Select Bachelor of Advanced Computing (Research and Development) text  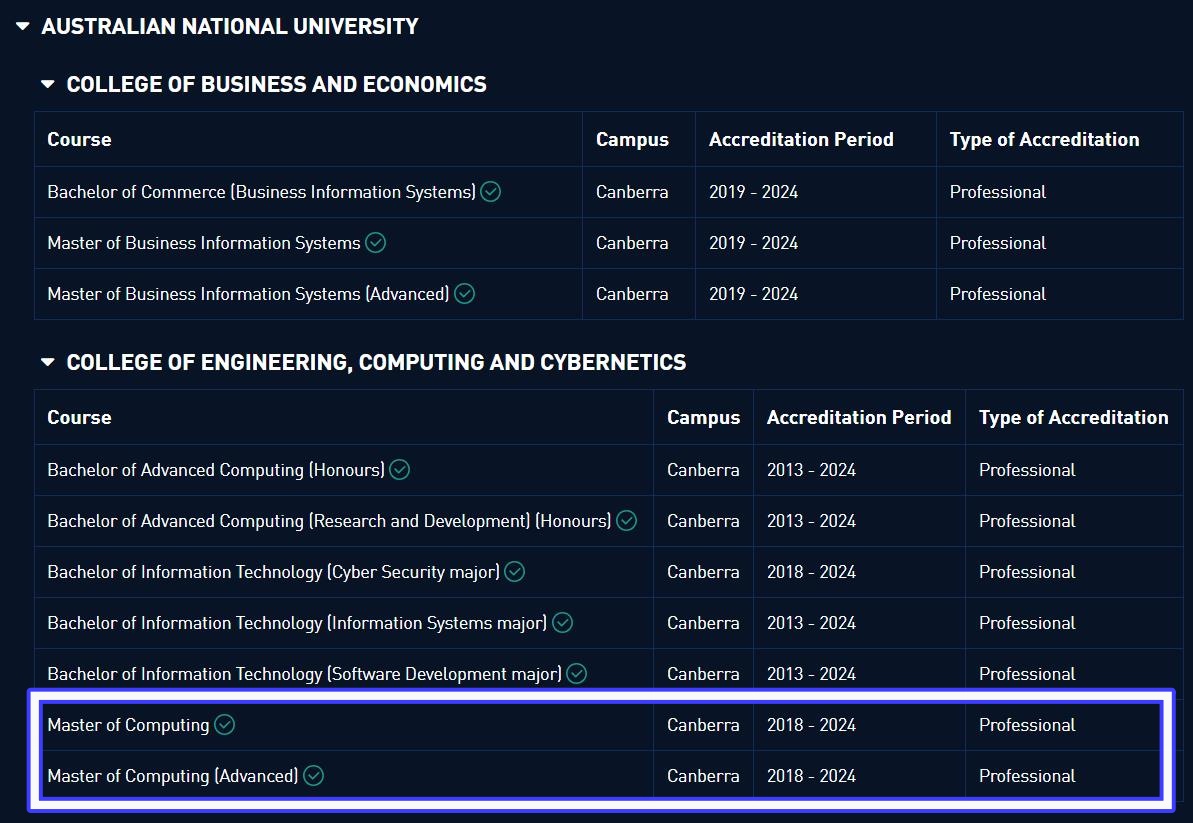pos(329,521)
